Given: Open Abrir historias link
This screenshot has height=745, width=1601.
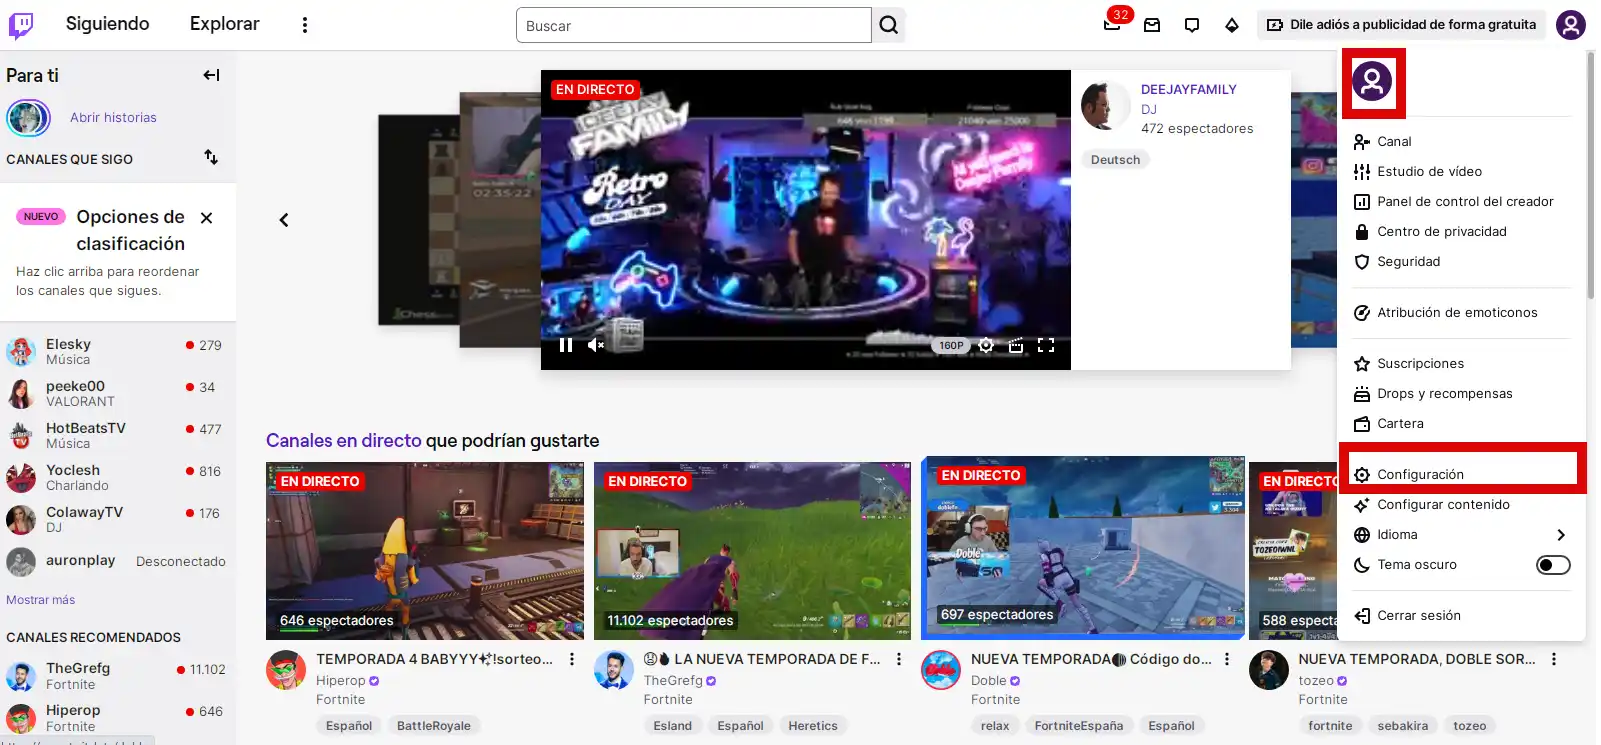Looking at the screenshot, I should pos(113,118).
